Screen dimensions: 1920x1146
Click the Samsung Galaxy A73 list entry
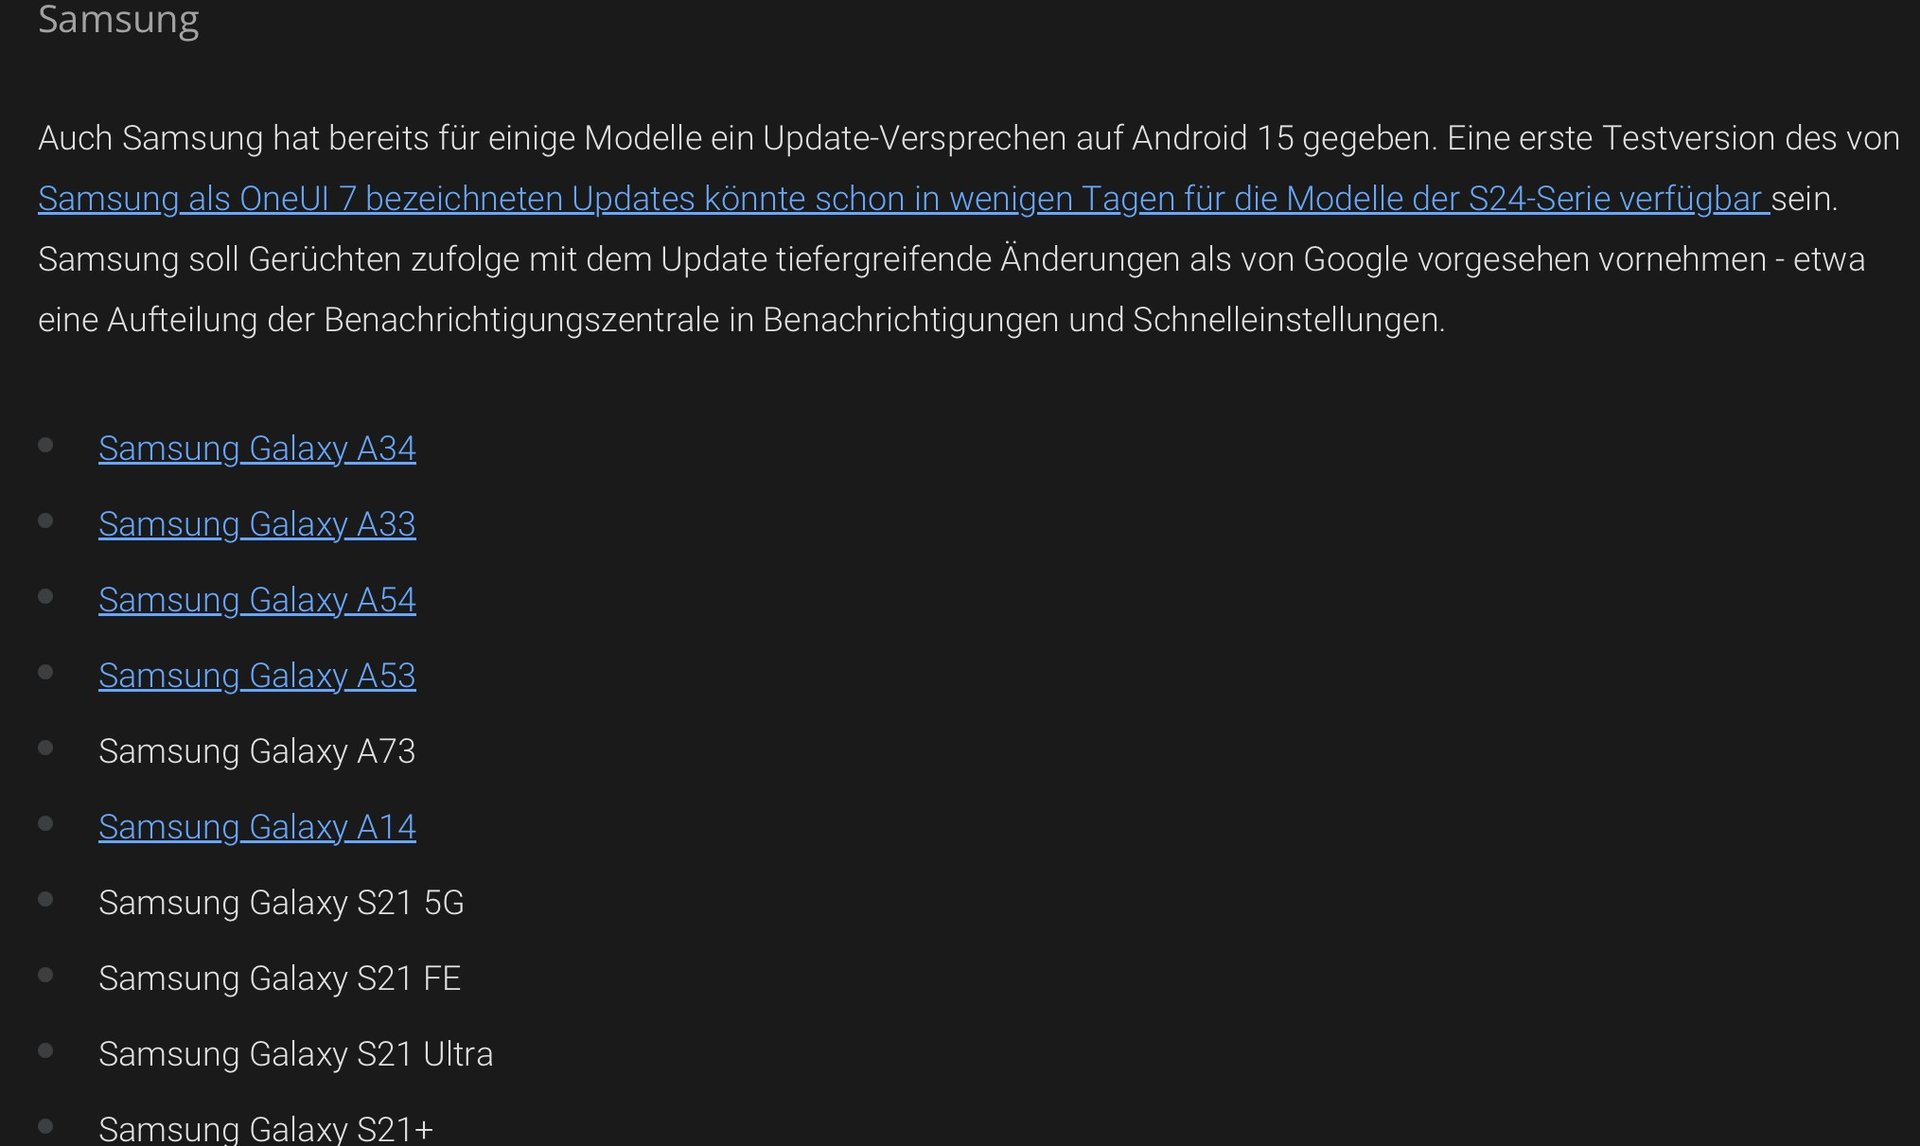pos(257,751)
